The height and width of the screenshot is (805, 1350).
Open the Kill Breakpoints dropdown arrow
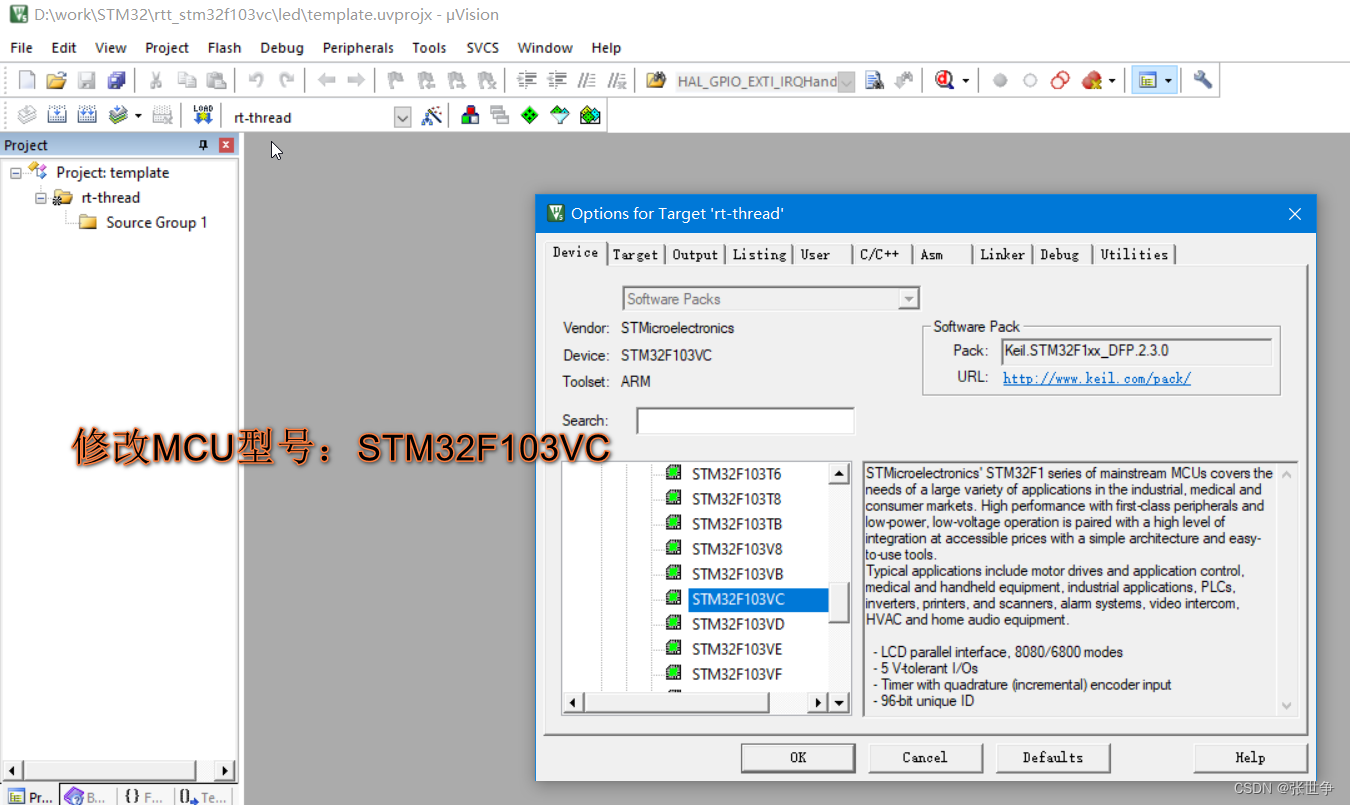1111,82
